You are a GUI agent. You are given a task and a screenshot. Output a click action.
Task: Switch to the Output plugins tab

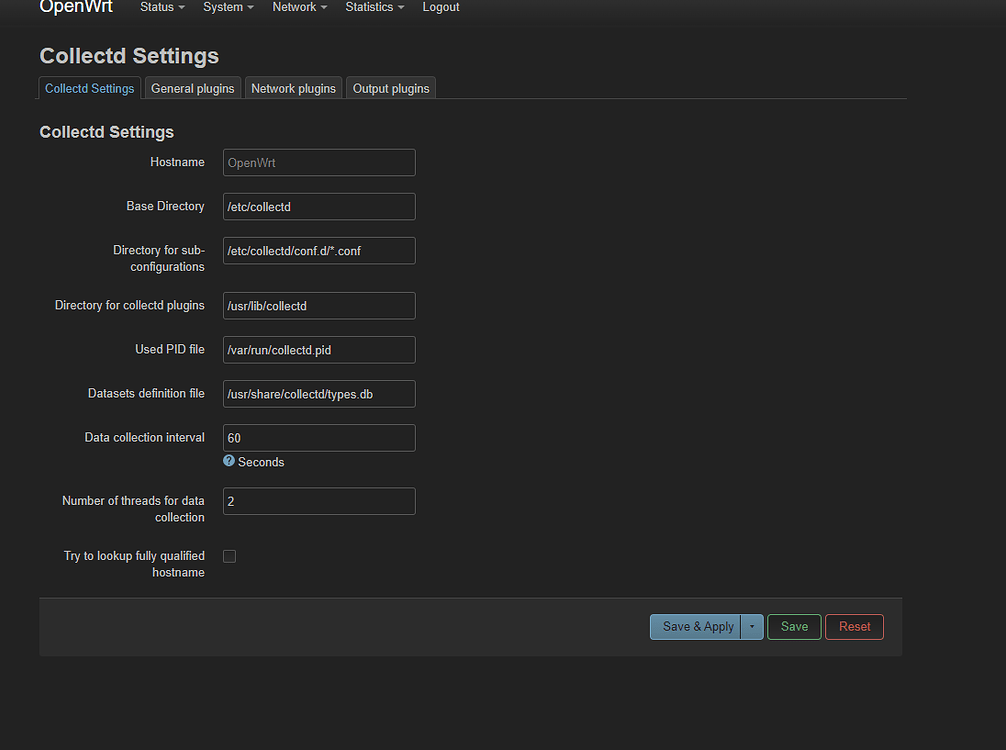tap(390, 88)
